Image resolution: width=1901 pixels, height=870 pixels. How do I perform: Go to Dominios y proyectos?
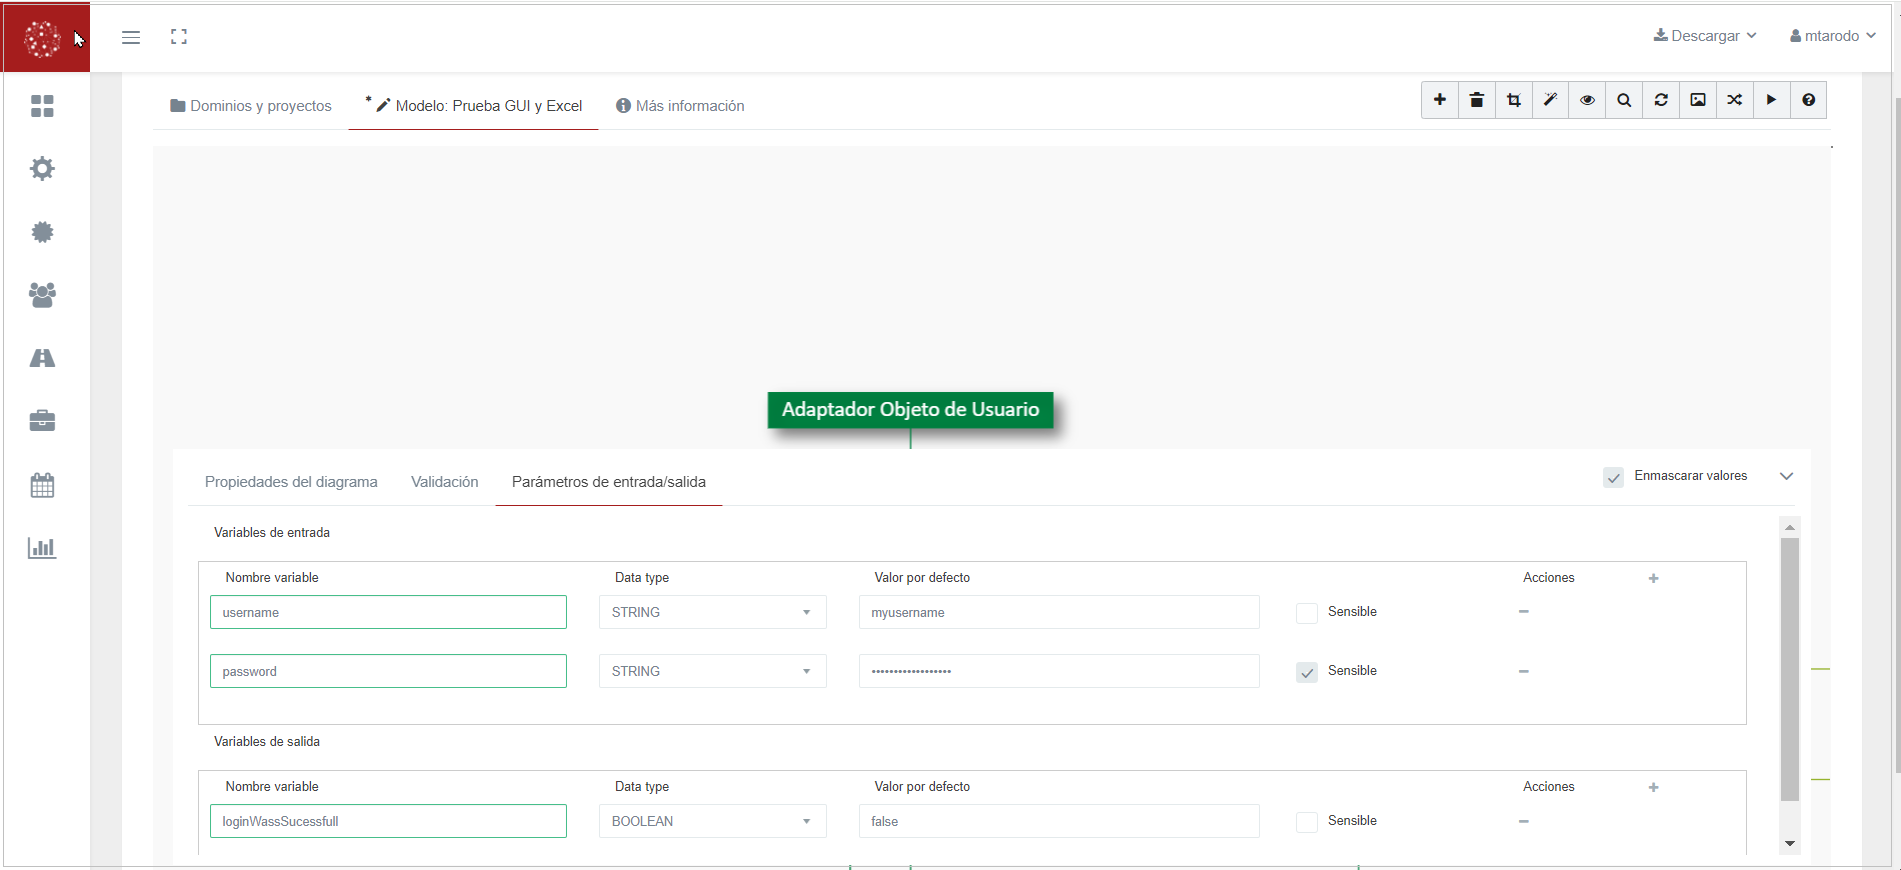tap(251, 106)
